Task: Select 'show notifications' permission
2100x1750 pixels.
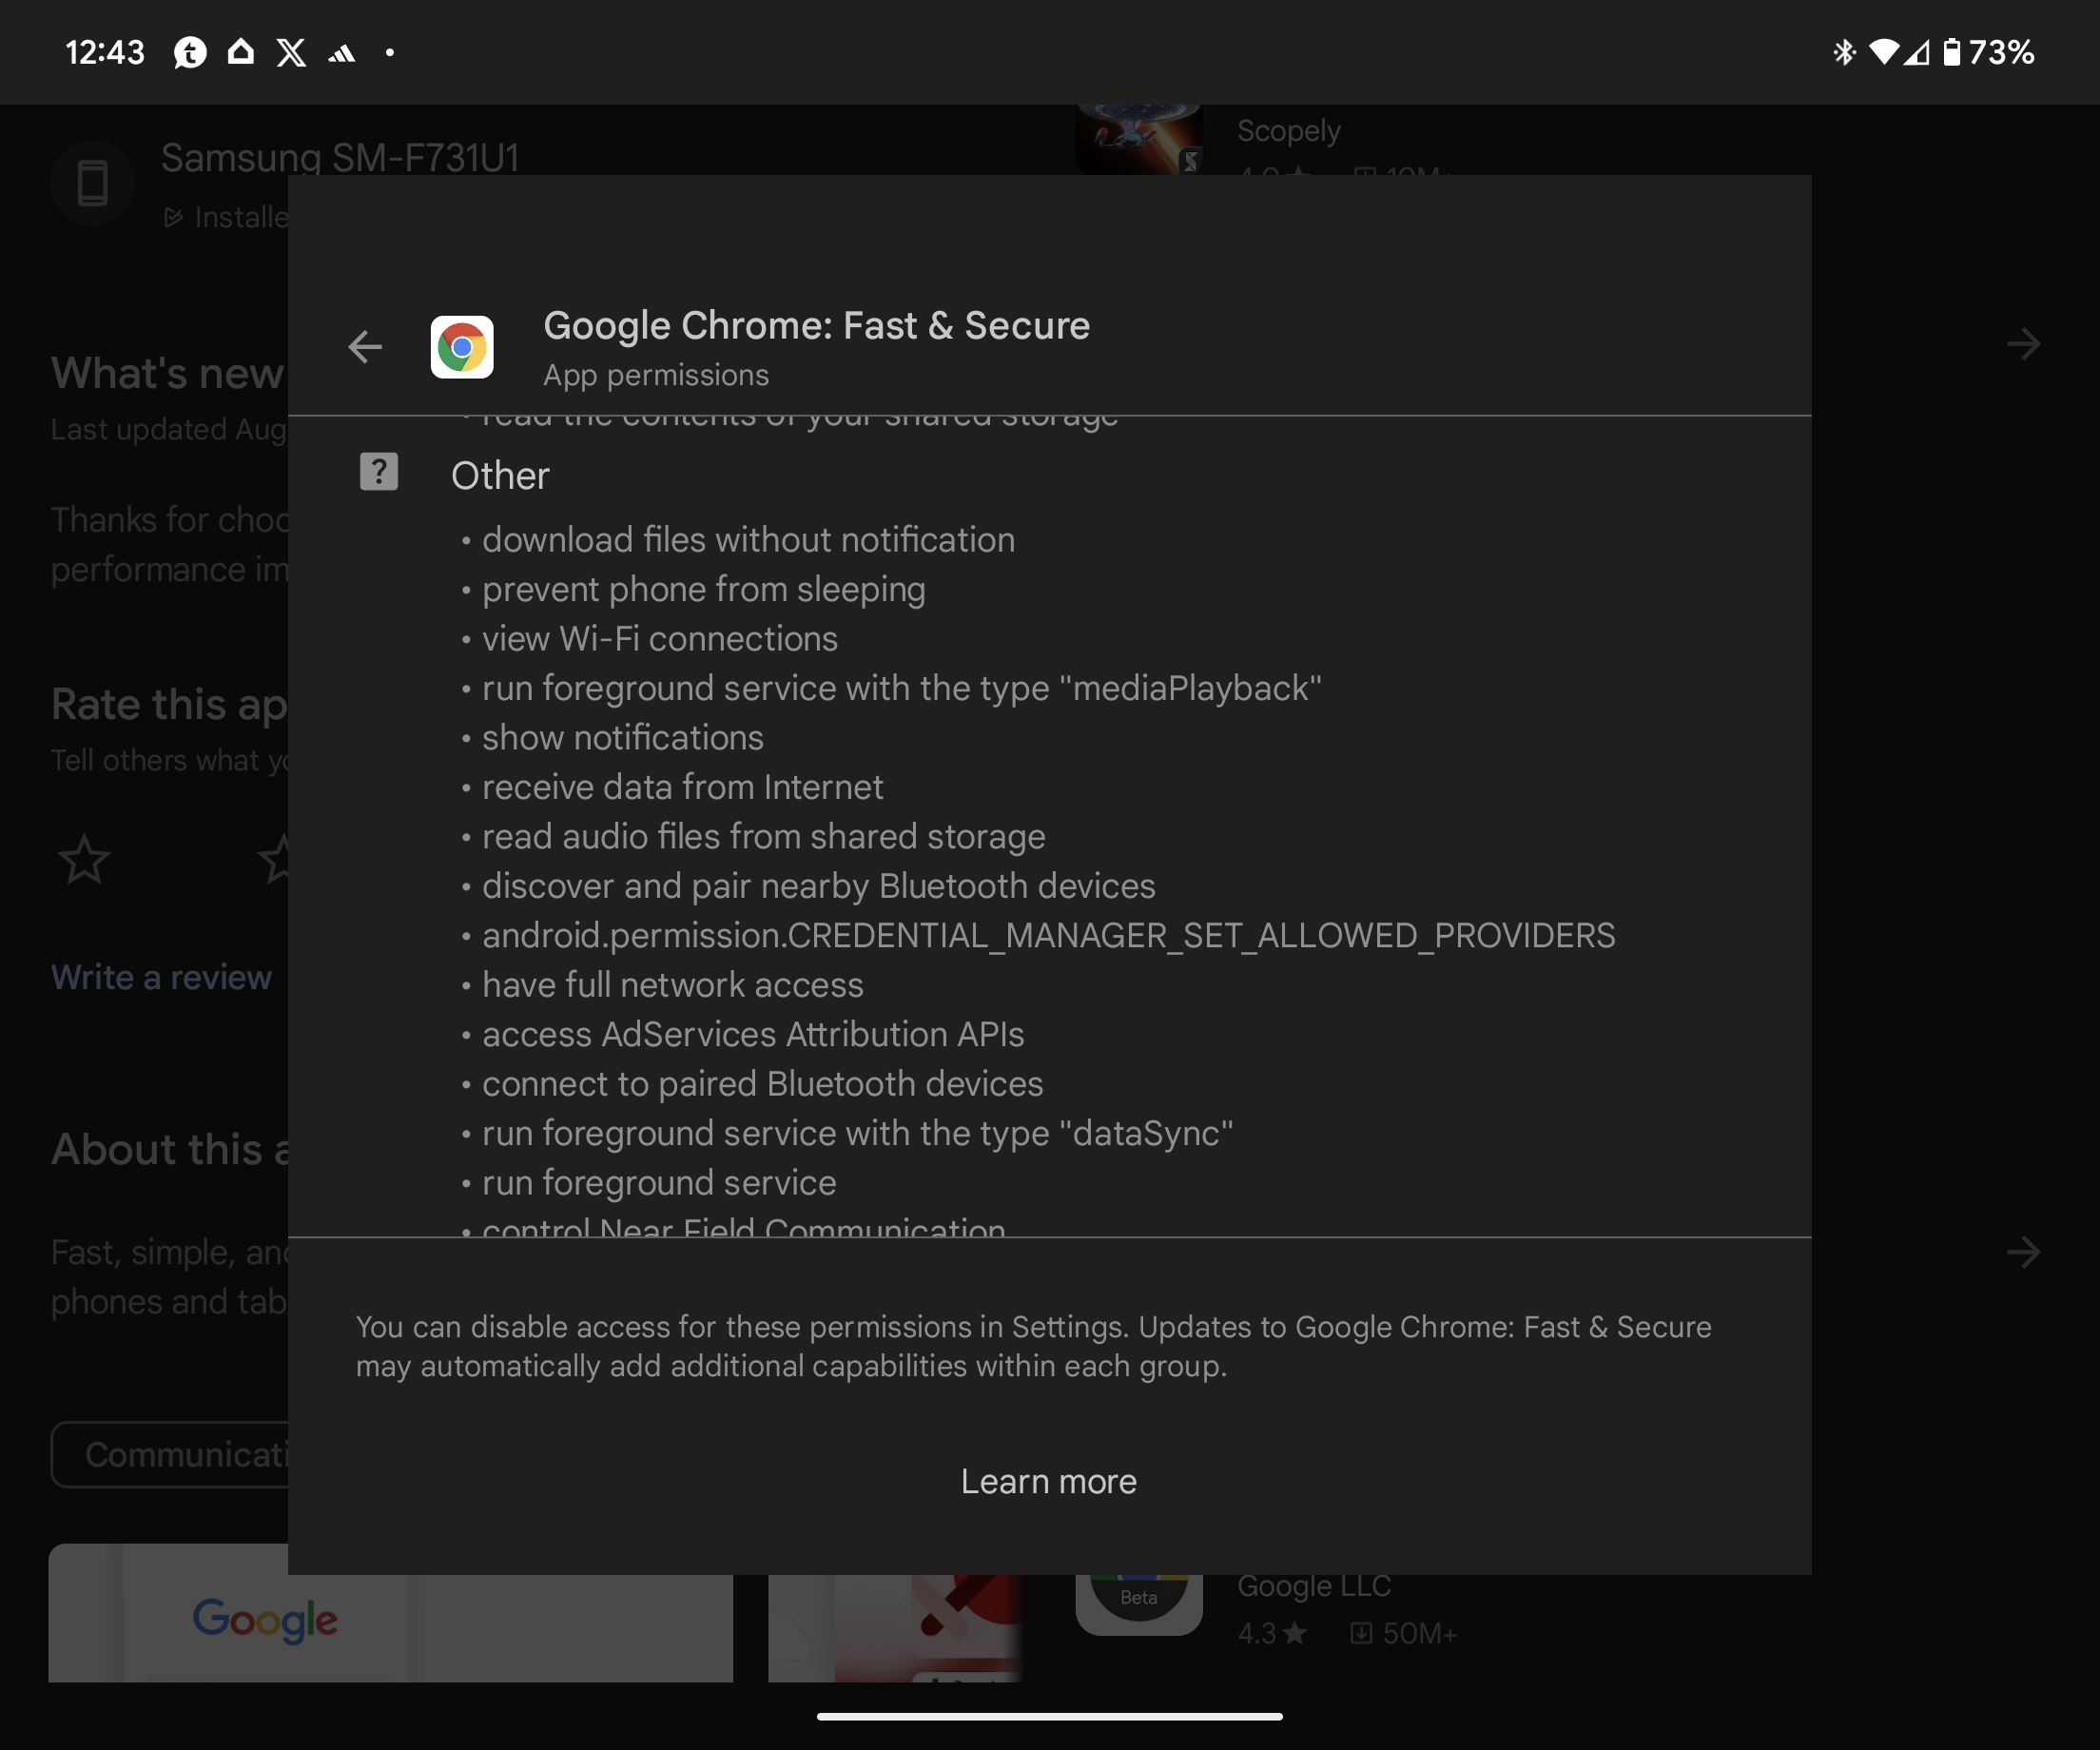Action: (623, 738)
